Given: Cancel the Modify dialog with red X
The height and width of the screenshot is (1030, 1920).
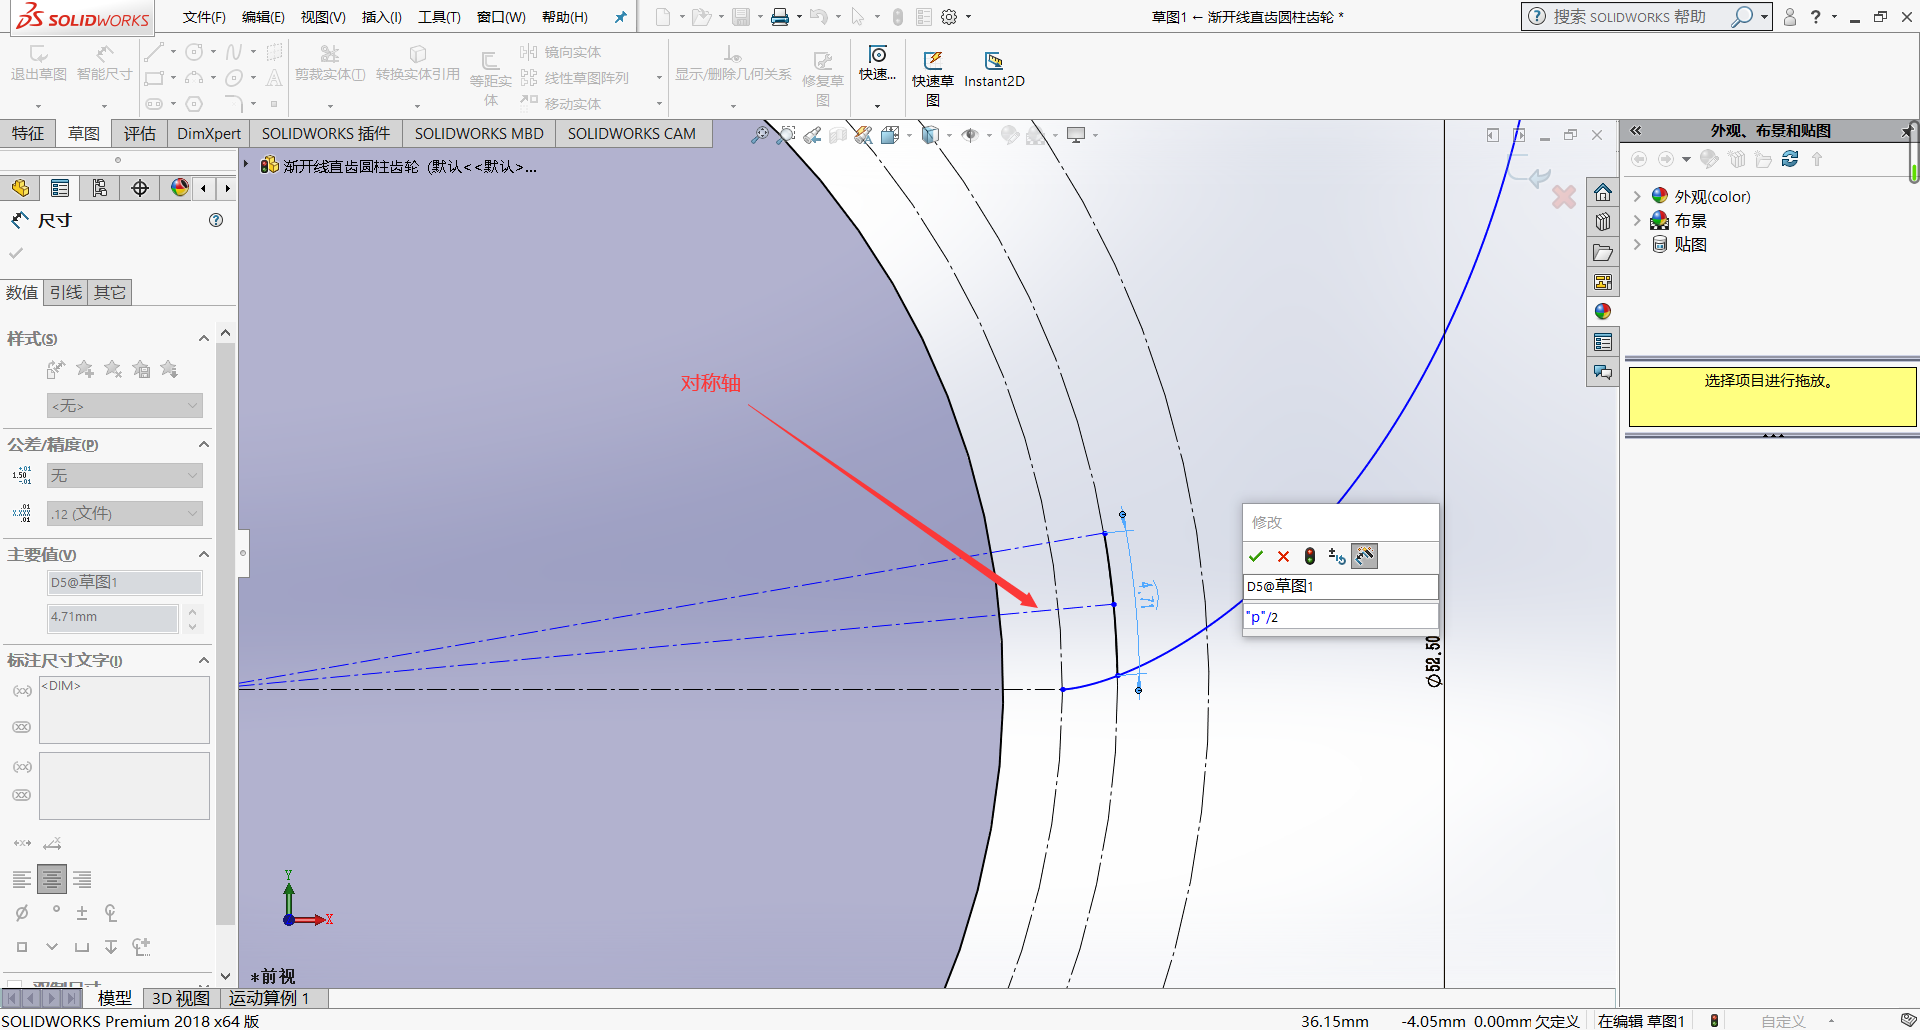Looking at the screenshot, I should [1284, 556].
